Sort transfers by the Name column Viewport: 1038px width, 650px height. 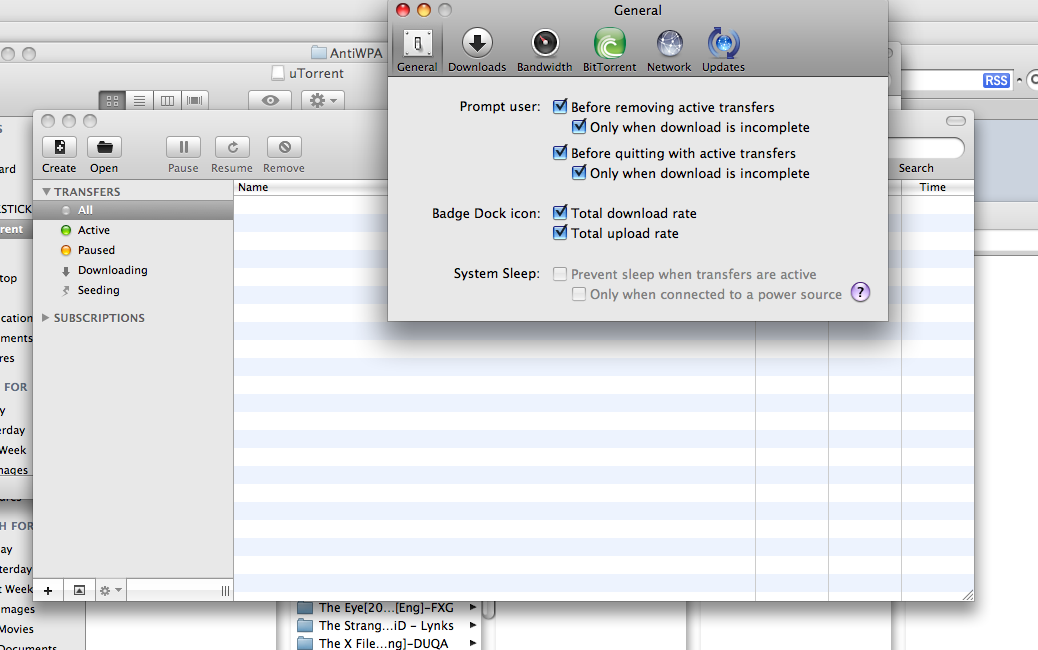(311, 187)
